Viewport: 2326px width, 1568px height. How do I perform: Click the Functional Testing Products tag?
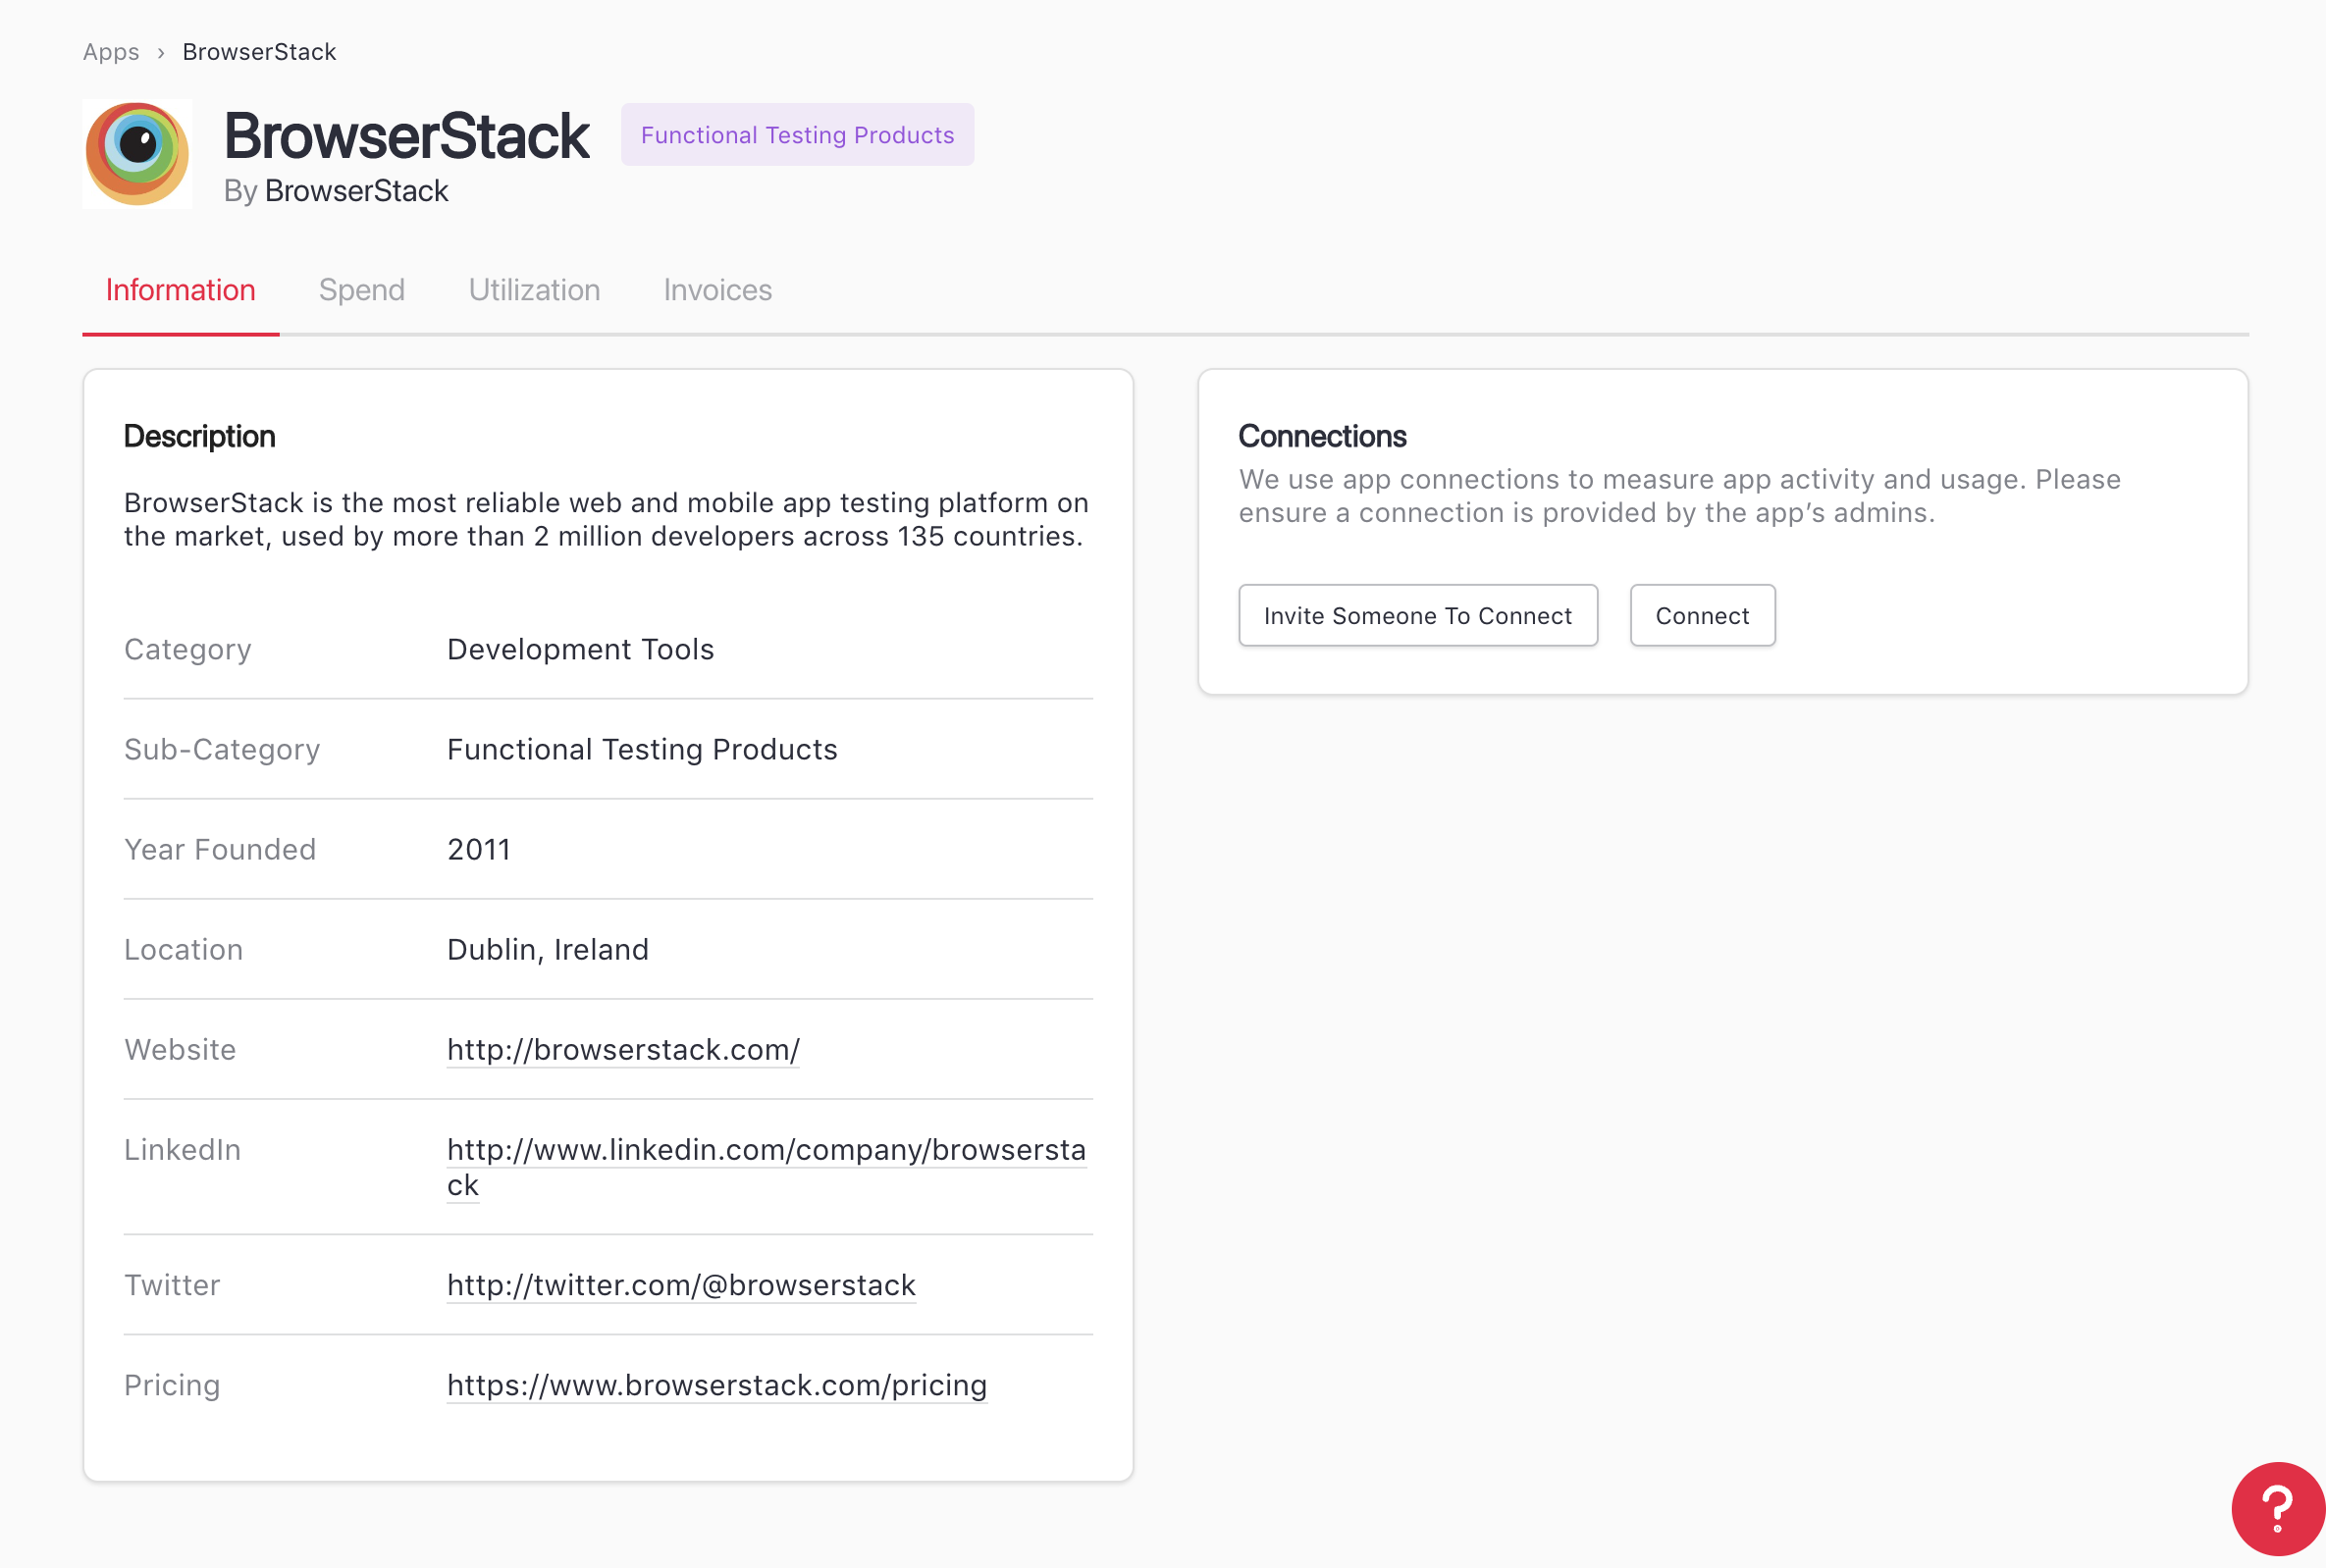797,135
